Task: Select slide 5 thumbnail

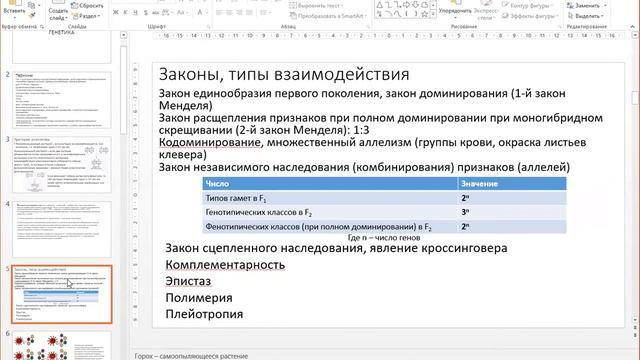Action: tap(61, 294)
